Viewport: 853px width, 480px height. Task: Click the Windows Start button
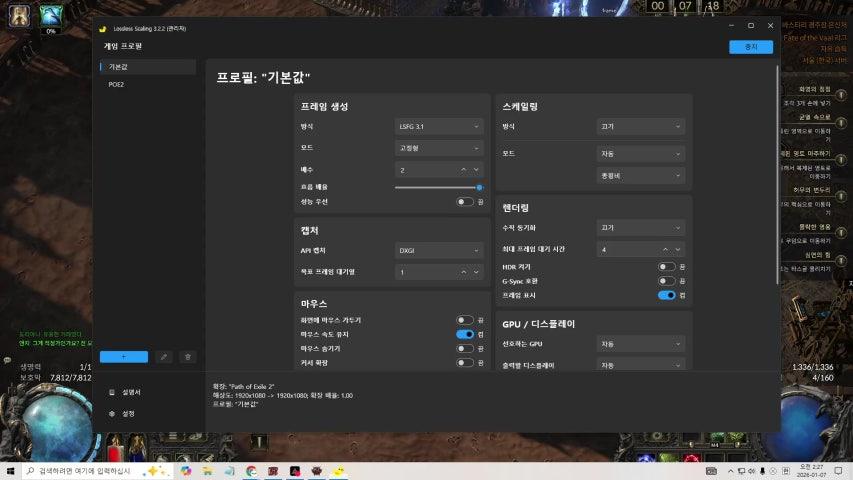[x=11, y=471]
